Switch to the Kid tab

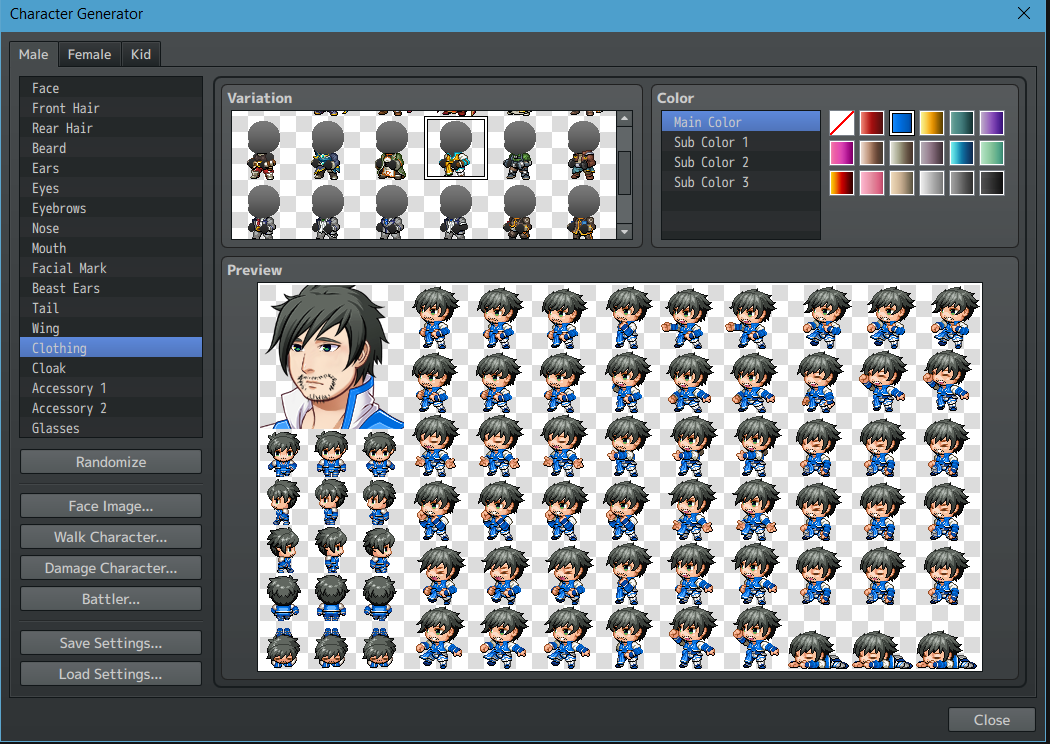click(140, 54)
